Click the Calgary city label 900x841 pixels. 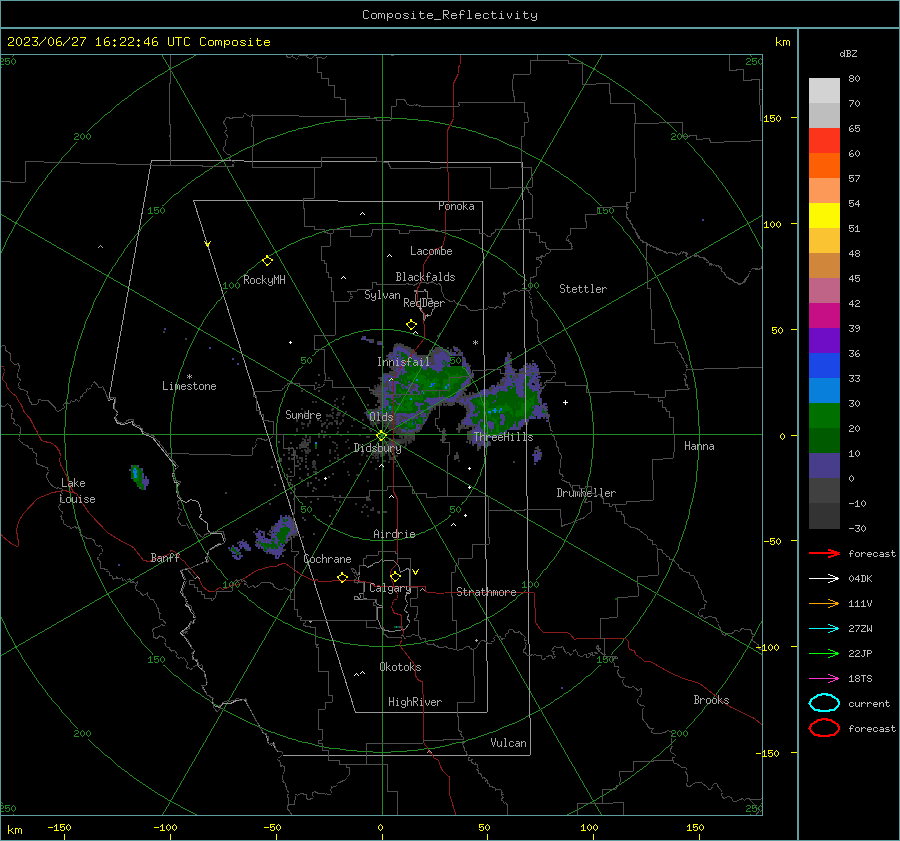390,588
